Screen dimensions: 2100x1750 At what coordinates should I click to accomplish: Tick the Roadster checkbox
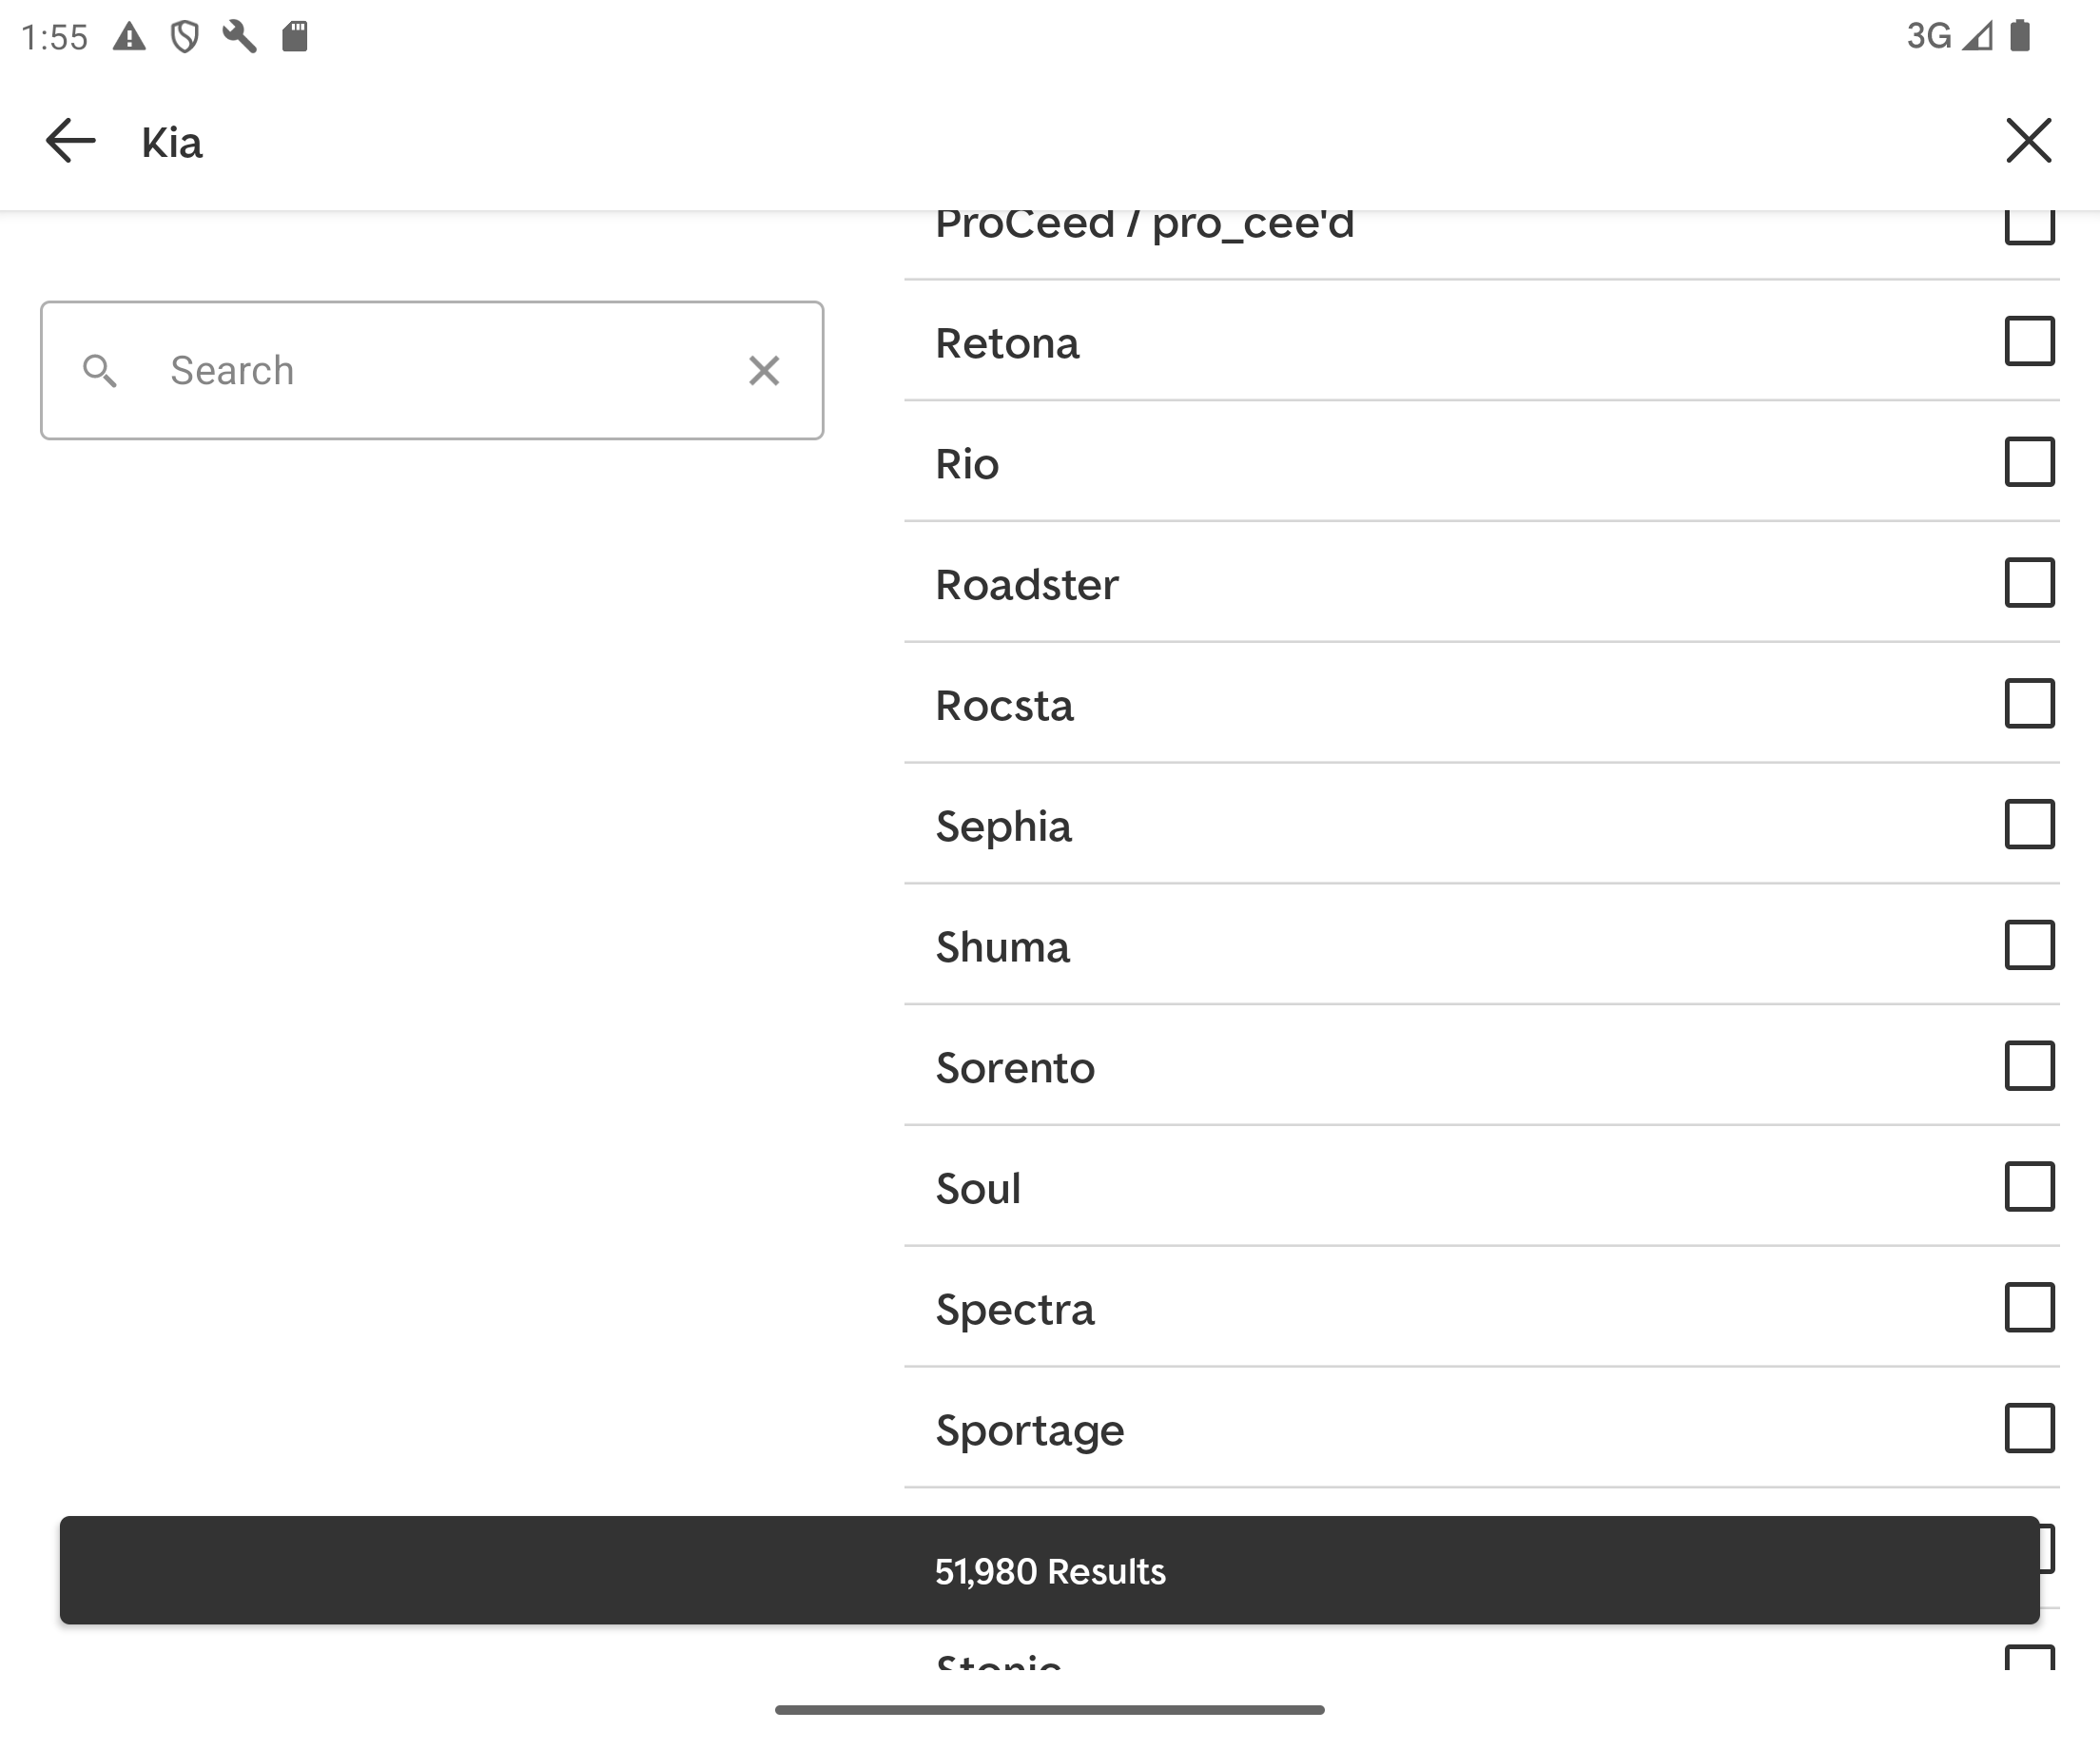pyautogui.click(x=2030, y=583)
